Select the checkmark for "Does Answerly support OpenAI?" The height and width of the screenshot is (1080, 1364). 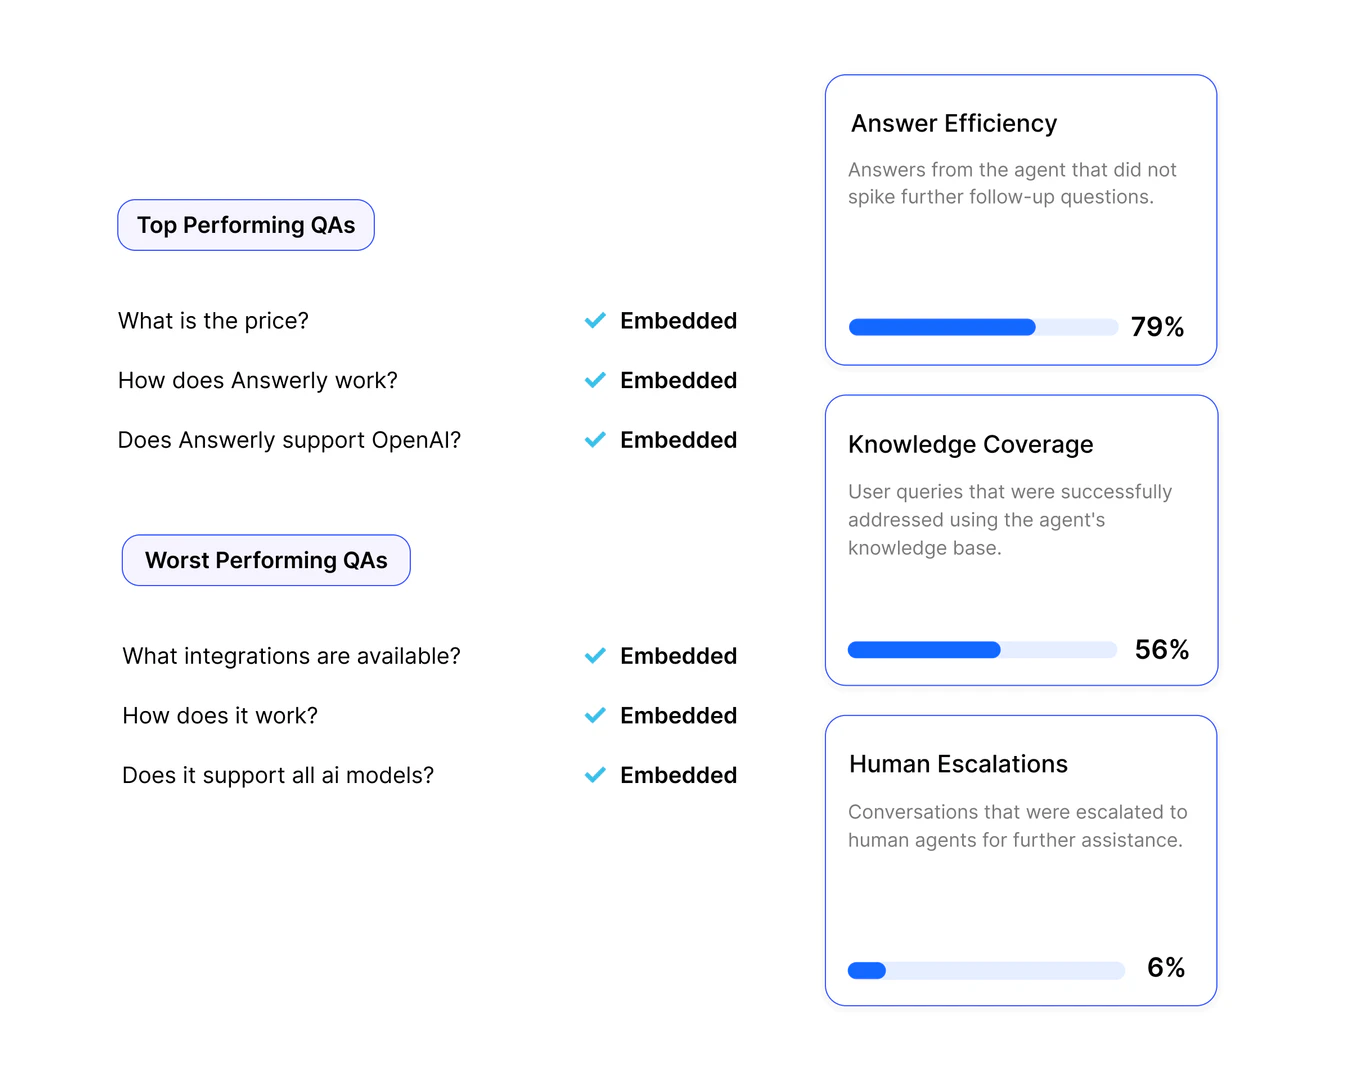594,440
